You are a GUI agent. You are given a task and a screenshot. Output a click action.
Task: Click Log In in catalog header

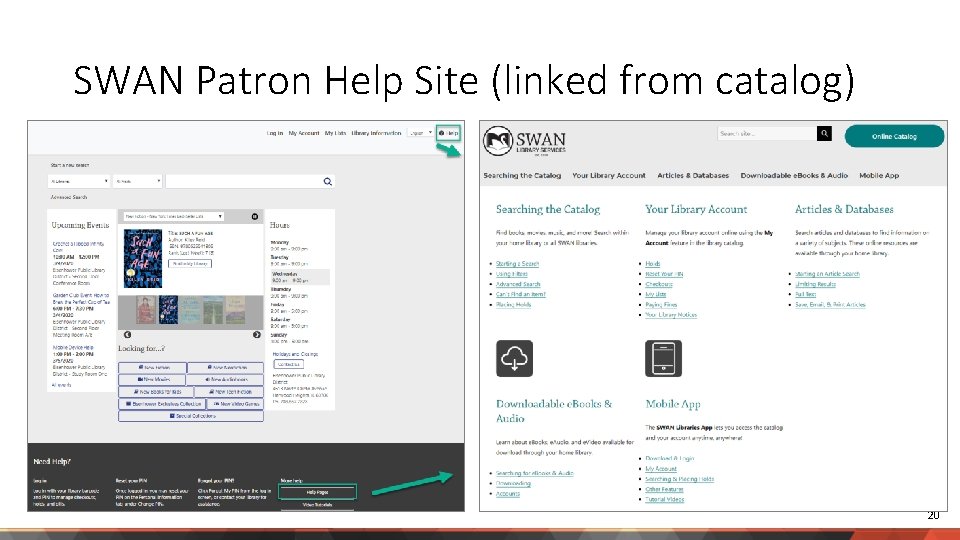click(275, 133)
